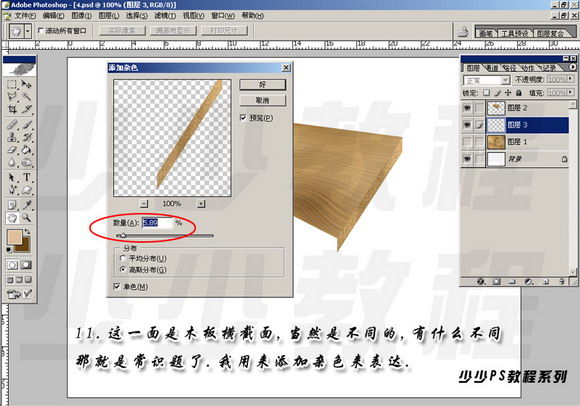Image resolution: width=580 pixels, height=406 pixels.
Task: Click the 取消 cancel button
Action: pos(263,101)
